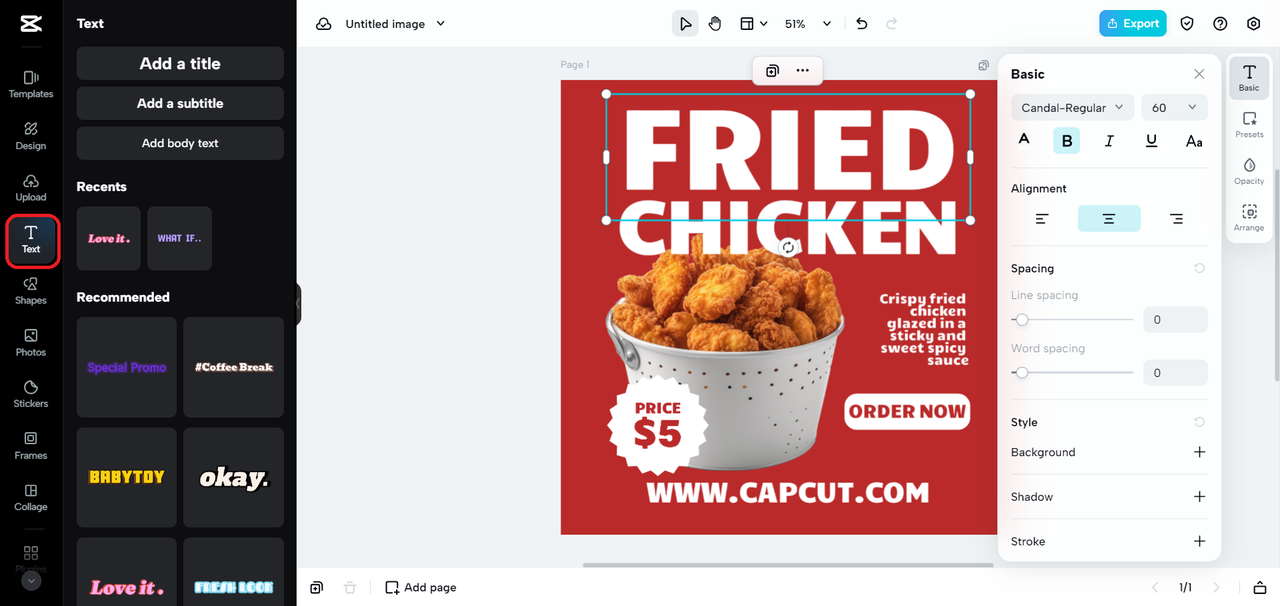Open the Opacity panel

(x=1249, y=171)
